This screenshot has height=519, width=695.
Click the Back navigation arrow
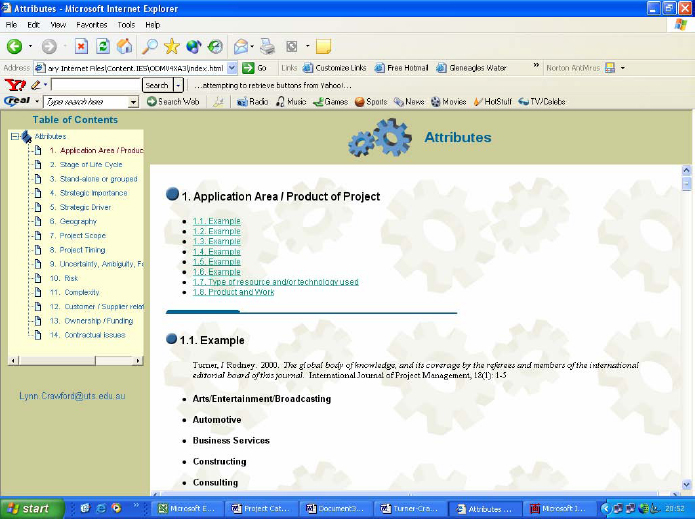(x=14, y=46)
